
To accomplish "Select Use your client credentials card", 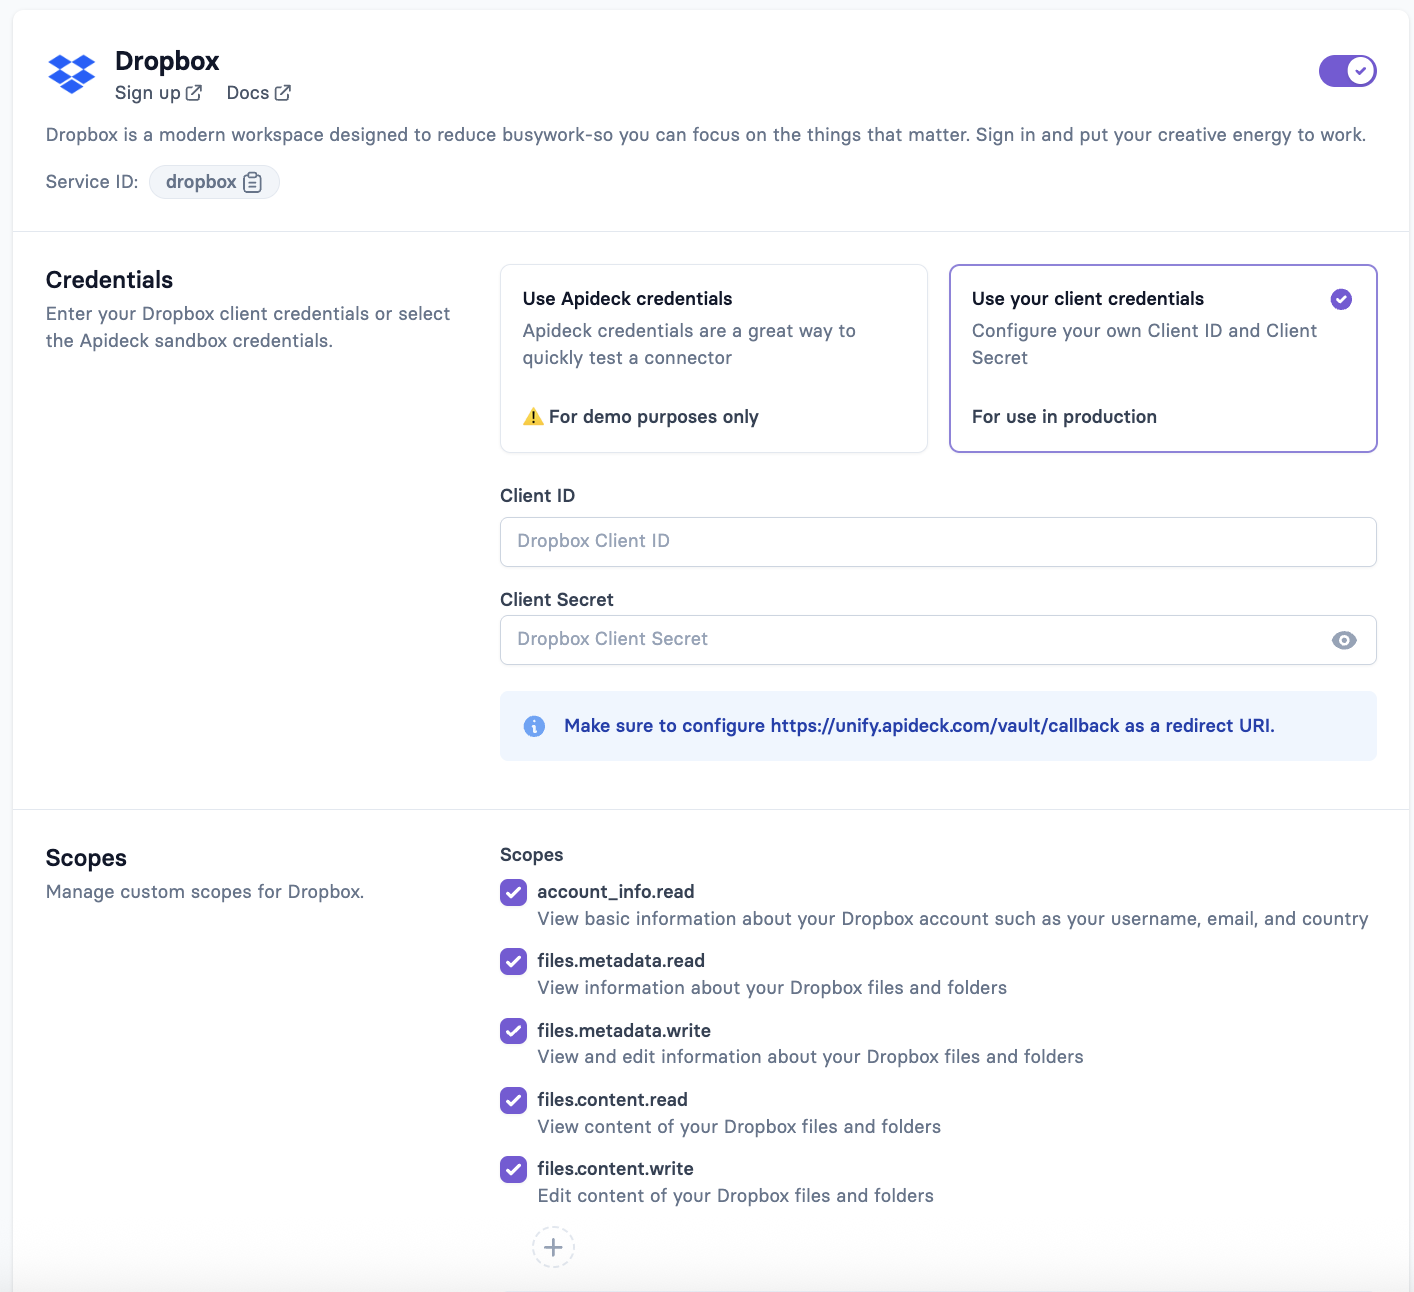I will 1163,358.
